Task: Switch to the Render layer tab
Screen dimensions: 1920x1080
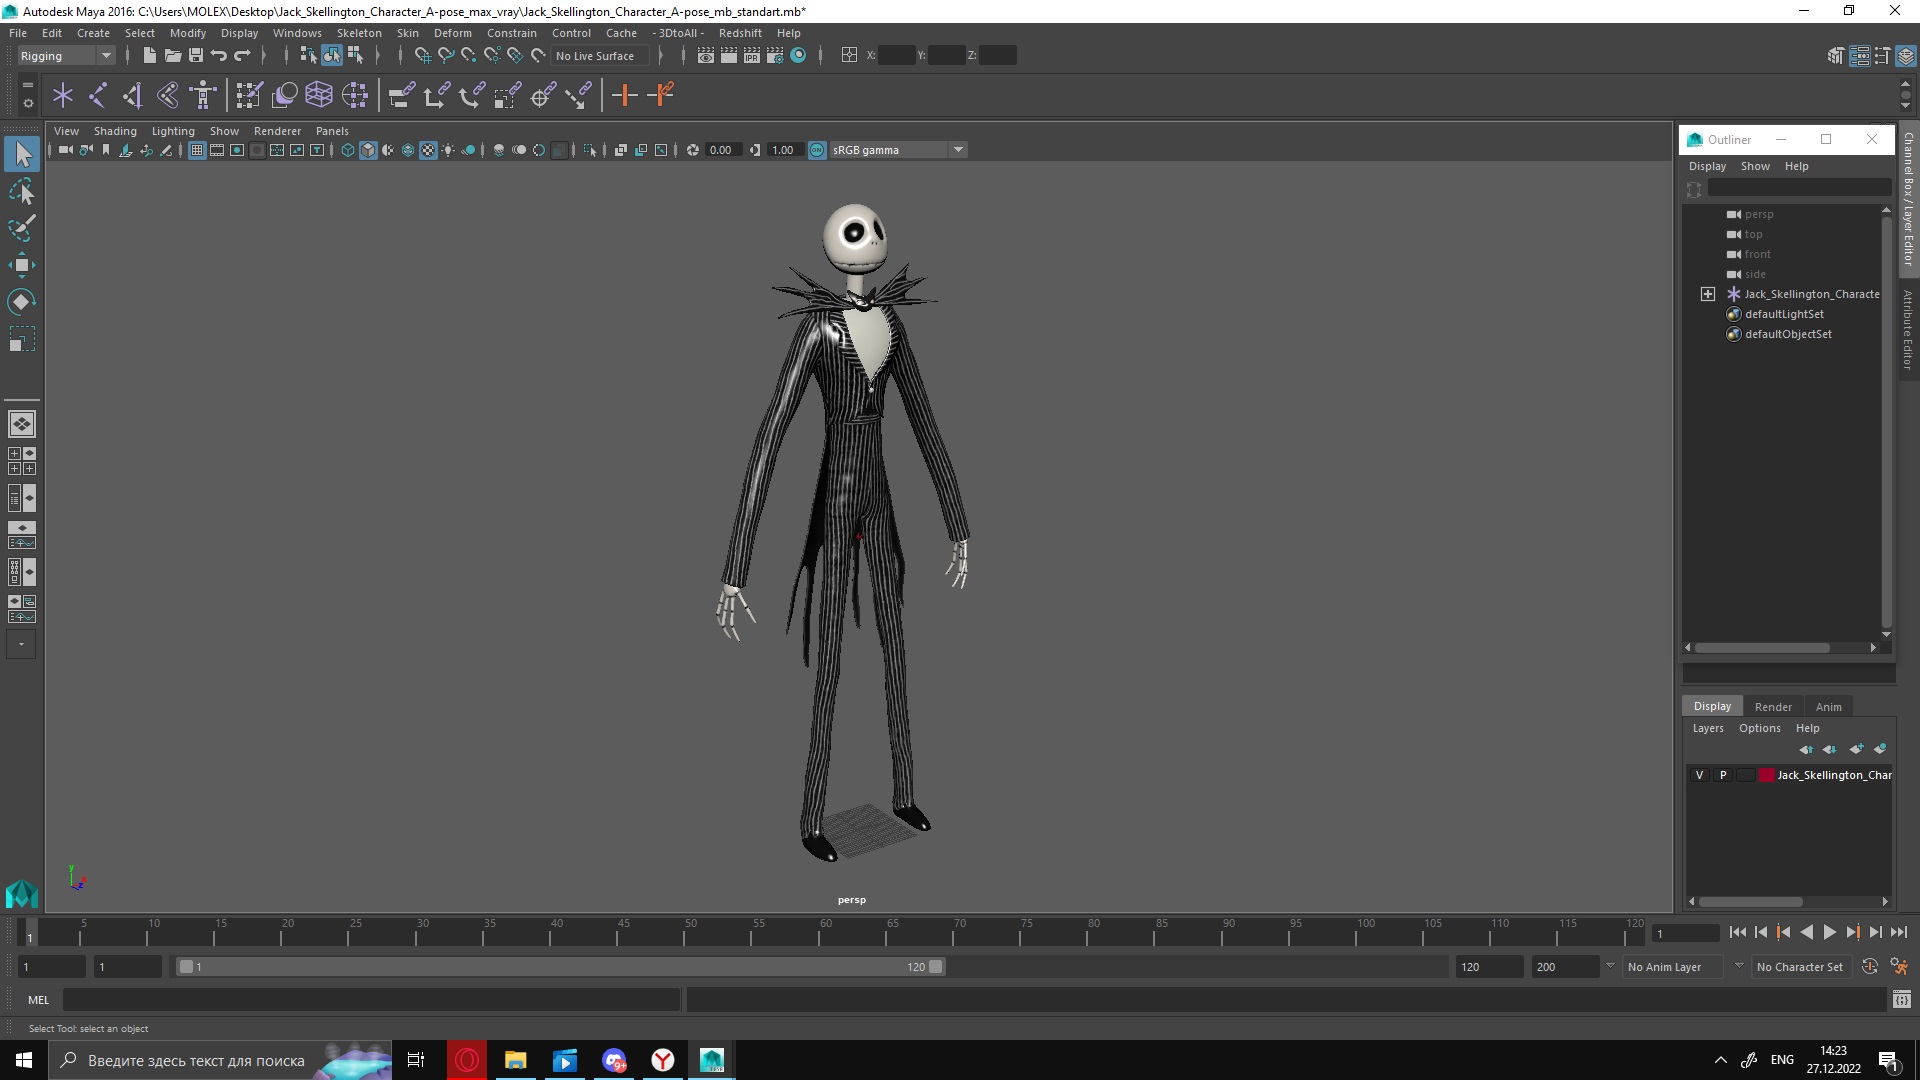Action: pos(1773,707)
